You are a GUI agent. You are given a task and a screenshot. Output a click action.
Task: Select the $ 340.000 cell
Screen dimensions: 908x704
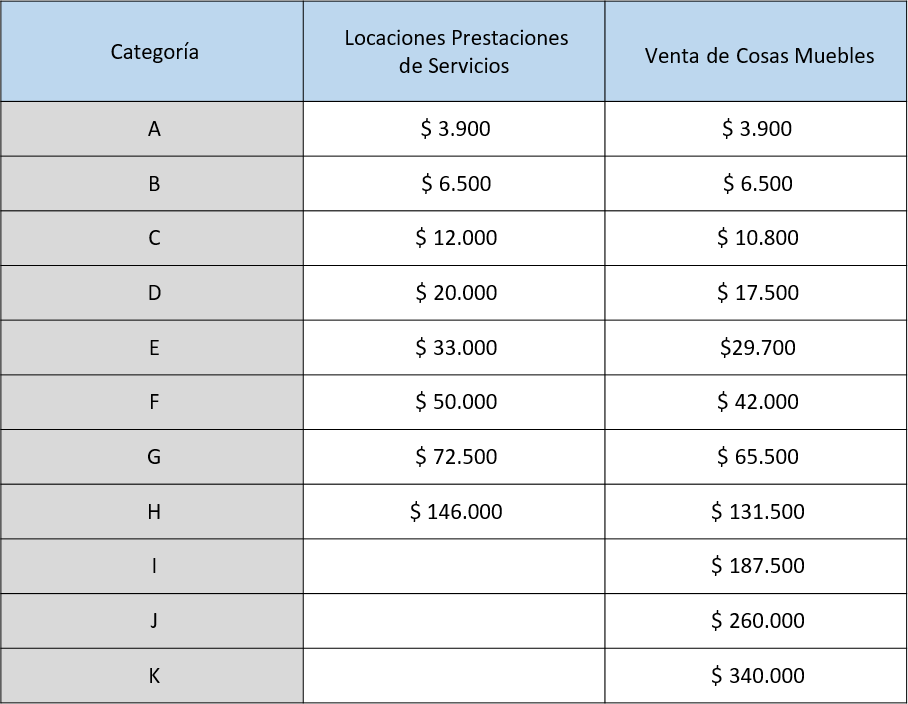pos(756,676)
